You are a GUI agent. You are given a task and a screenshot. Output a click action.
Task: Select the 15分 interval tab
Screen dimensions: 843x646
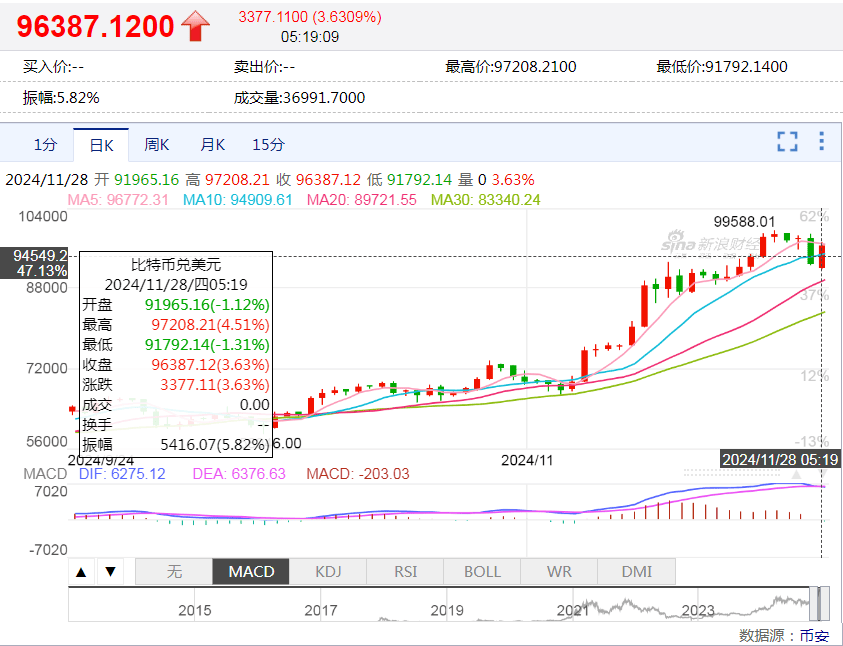pyautogui.click(x=268, y=145)
